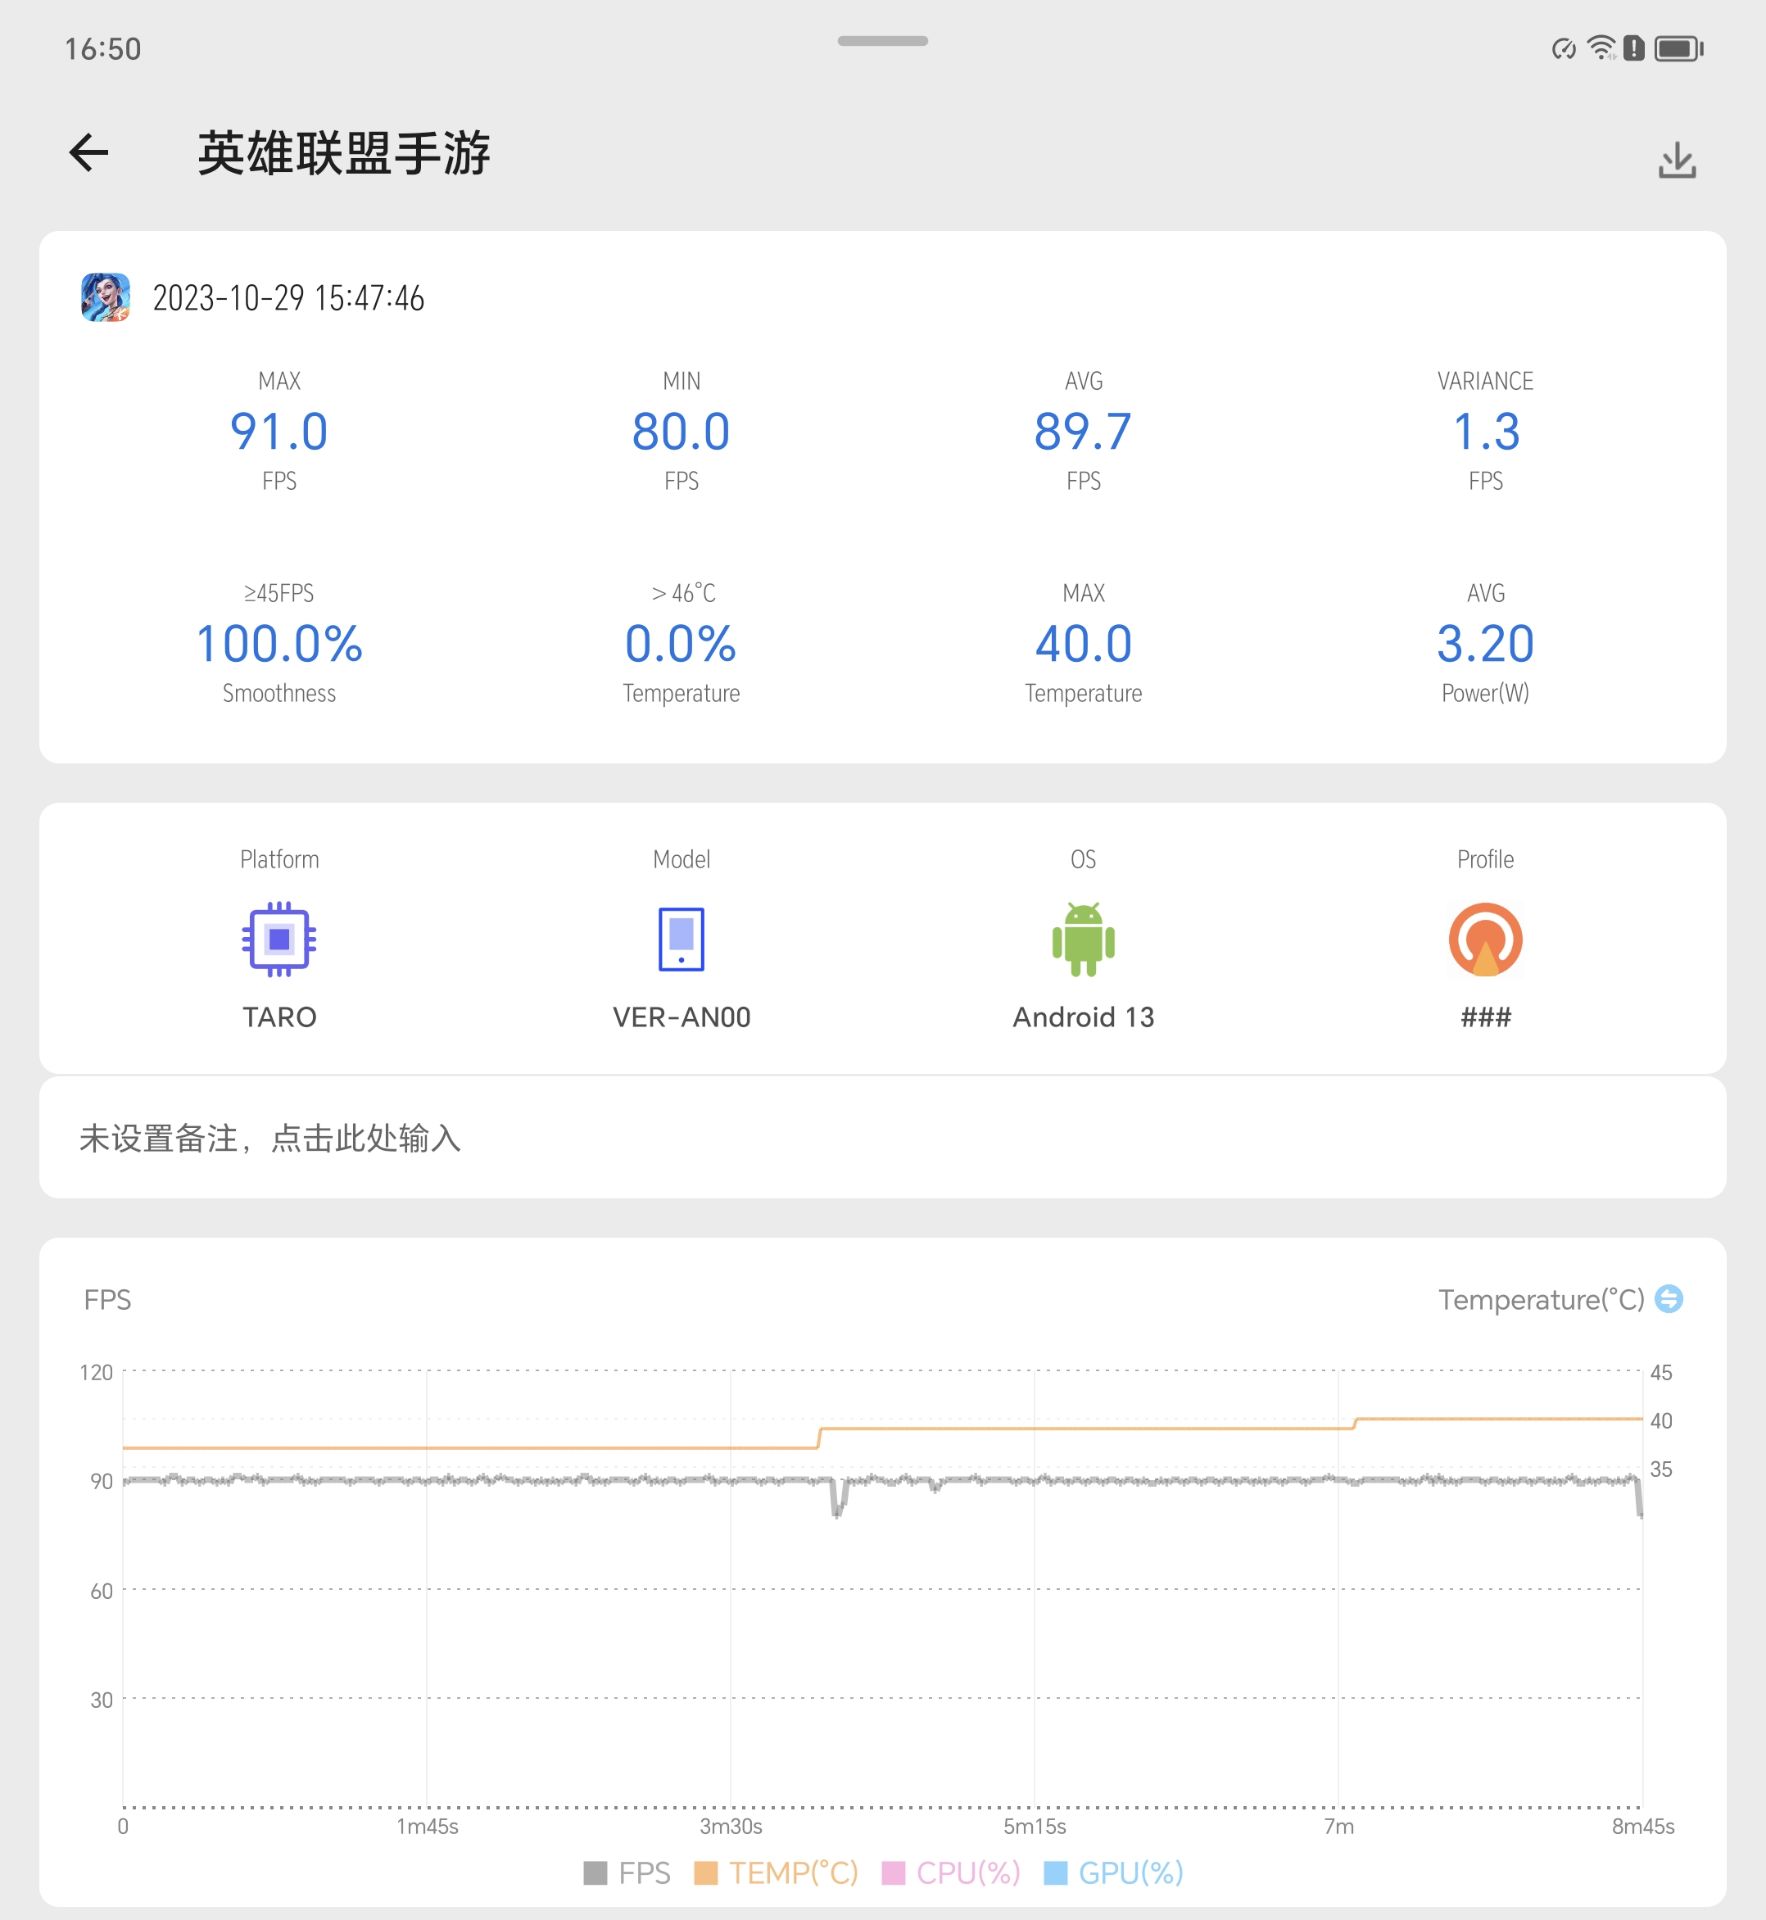
Task: Switch the right axis via Temperature toggle icon
Action: pos(1669,1299)
